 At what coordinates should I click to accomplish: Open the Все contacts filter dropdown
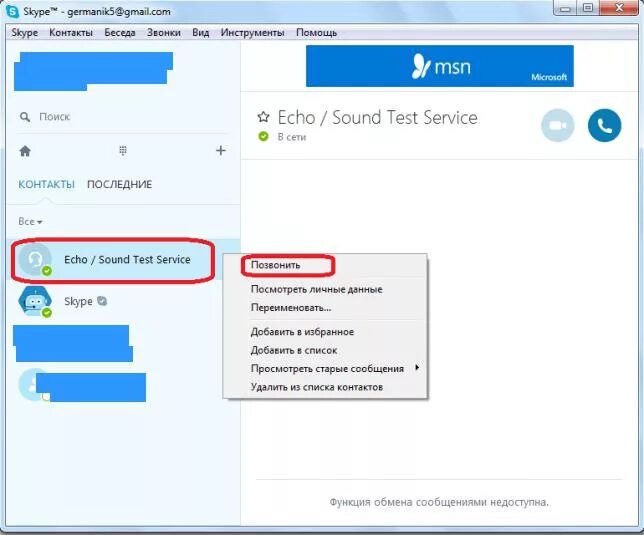pyautogui.click(x=30, y=222)
